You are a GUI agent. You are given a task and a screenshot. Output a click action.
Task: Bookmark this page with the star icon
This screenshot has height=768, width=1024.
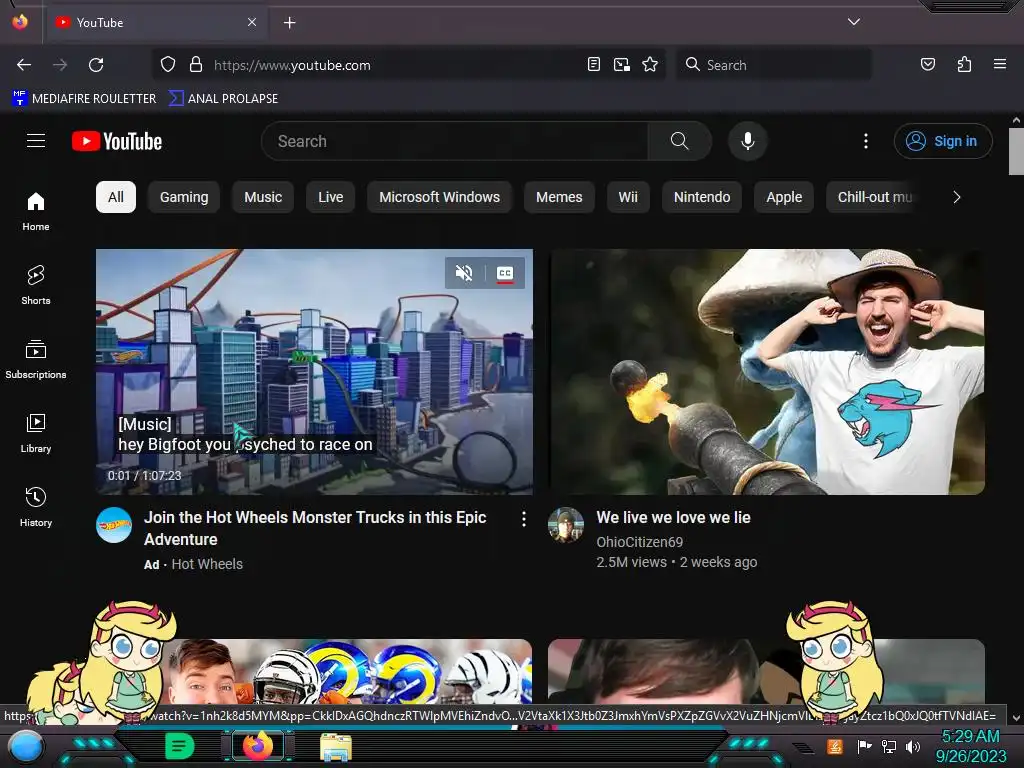tap(650, 65)
